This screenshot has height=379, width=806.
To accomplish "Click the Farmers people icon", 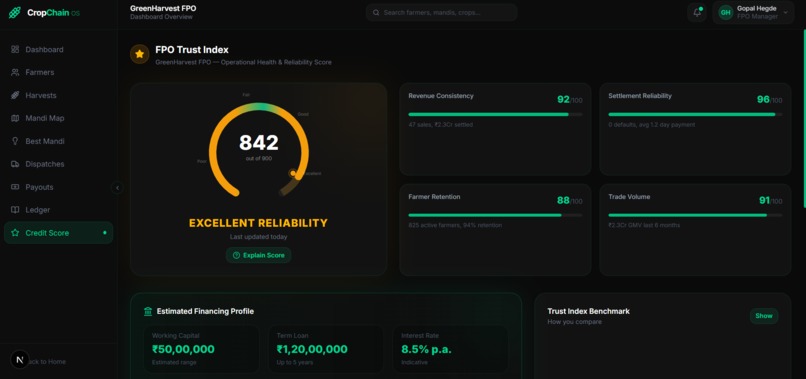I will 15,73.
